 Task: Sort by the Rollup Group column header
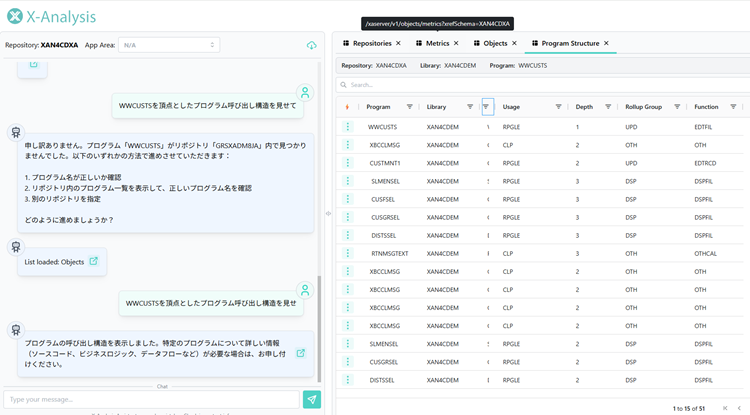[643, 107]
